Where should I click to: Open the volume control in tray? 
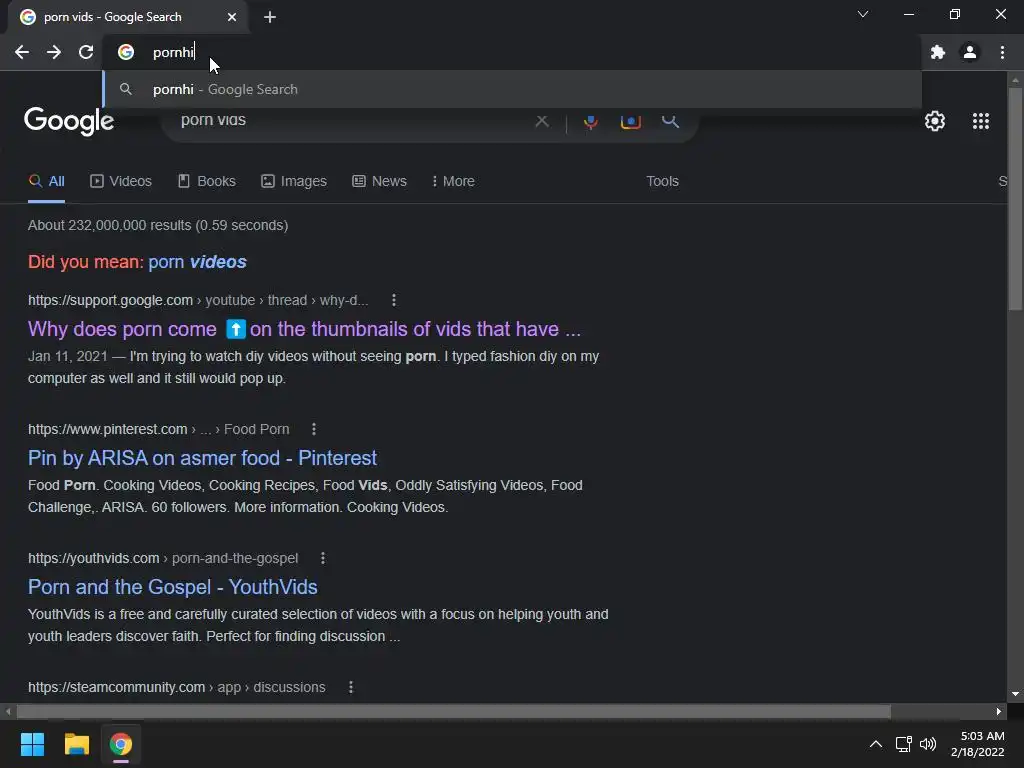click(x=927, y=744)
